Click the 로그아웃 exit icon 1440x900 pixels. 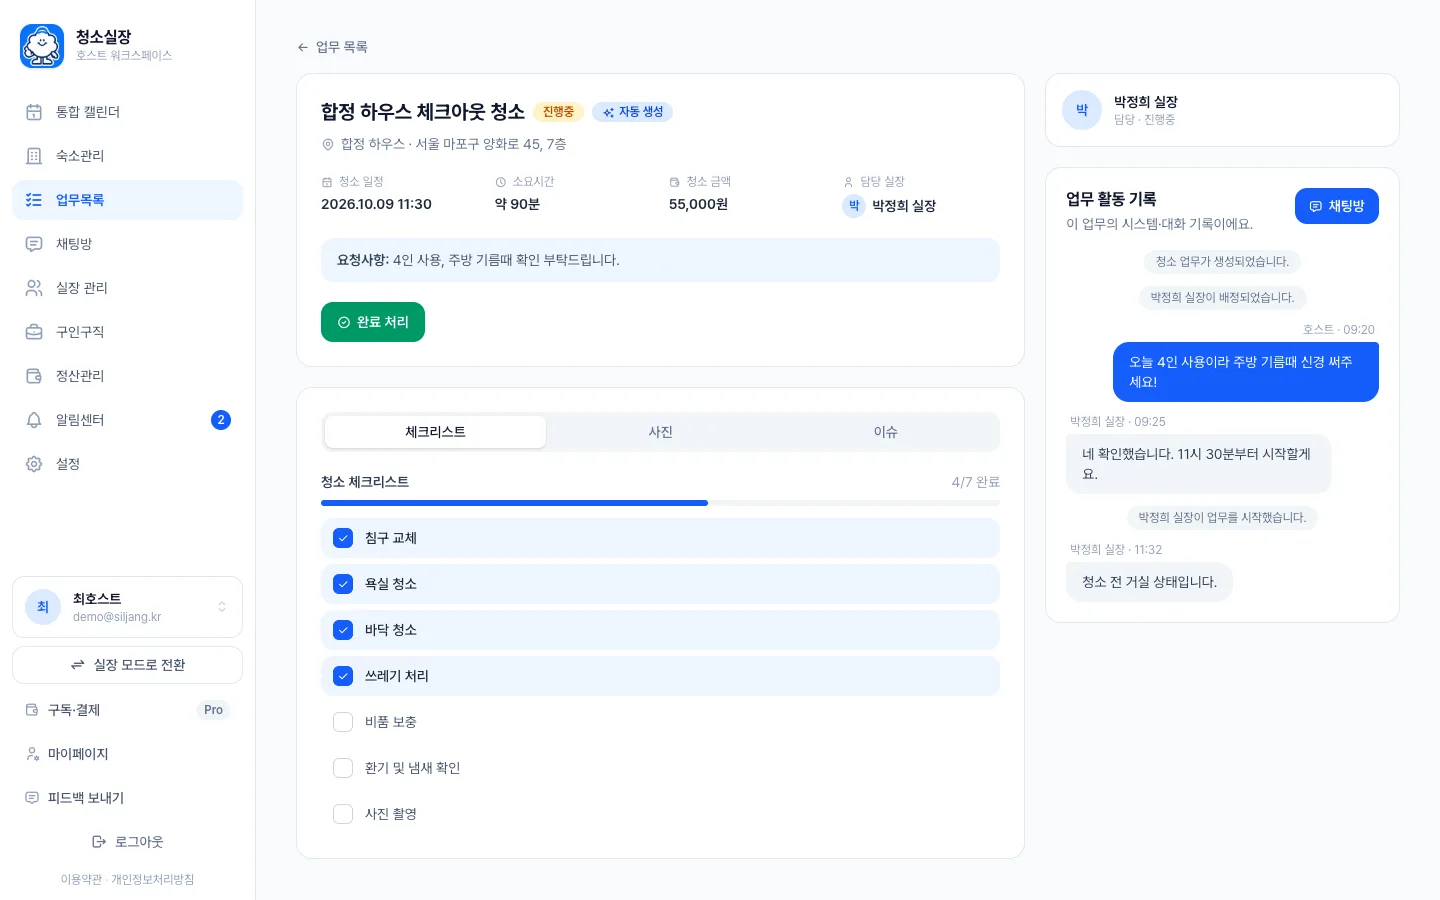(99, 842)
